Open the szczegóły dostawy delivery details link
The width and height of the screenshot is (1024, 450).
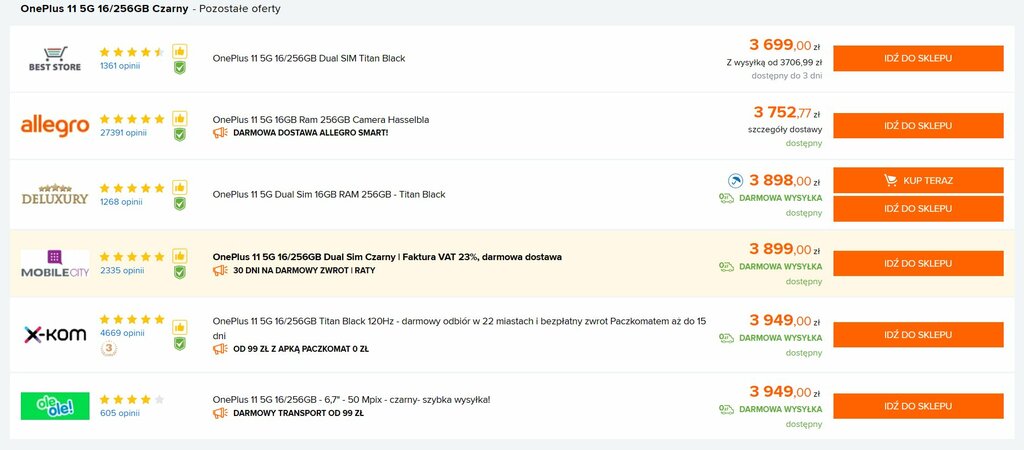(x=785, y=129)
